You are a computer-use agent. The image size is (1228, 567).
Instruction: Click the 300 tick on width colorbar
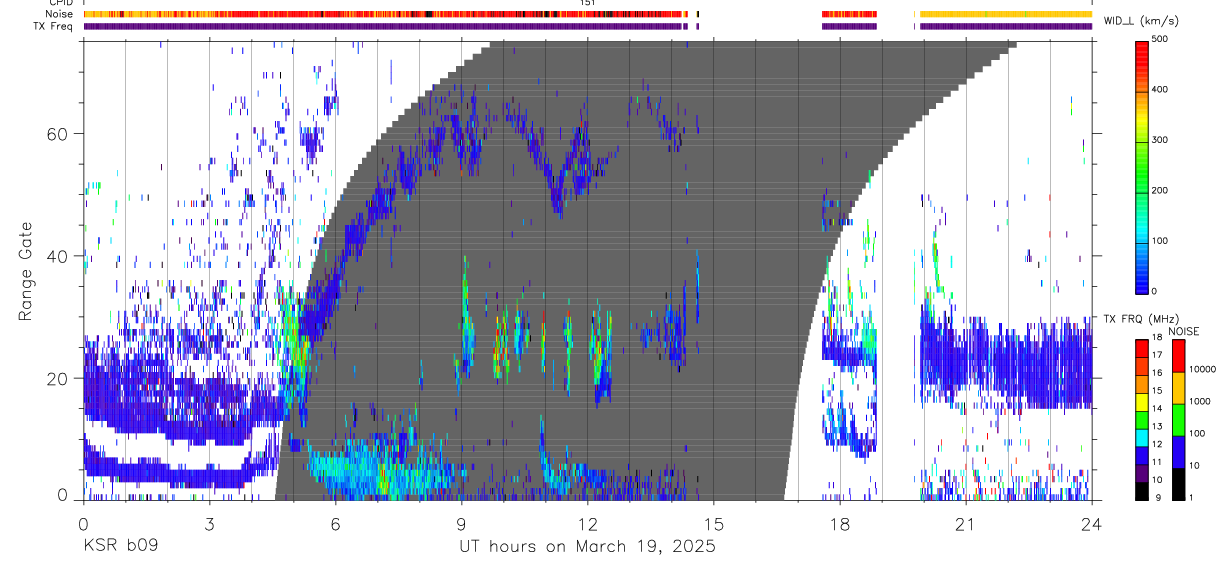point(1160,140)
